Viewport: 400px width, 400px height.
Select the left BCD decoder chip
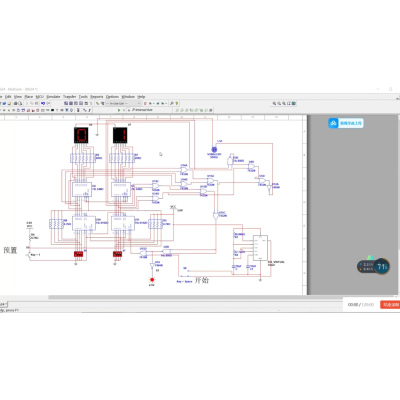(x=82, y=189)
